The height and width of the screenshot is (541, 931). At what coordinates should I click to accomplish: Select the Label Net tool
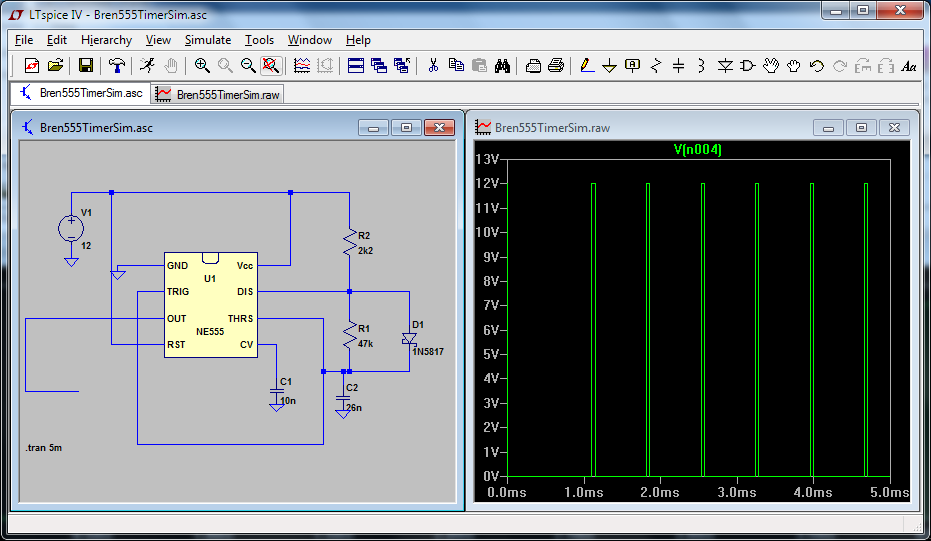(x=632, y=65)
